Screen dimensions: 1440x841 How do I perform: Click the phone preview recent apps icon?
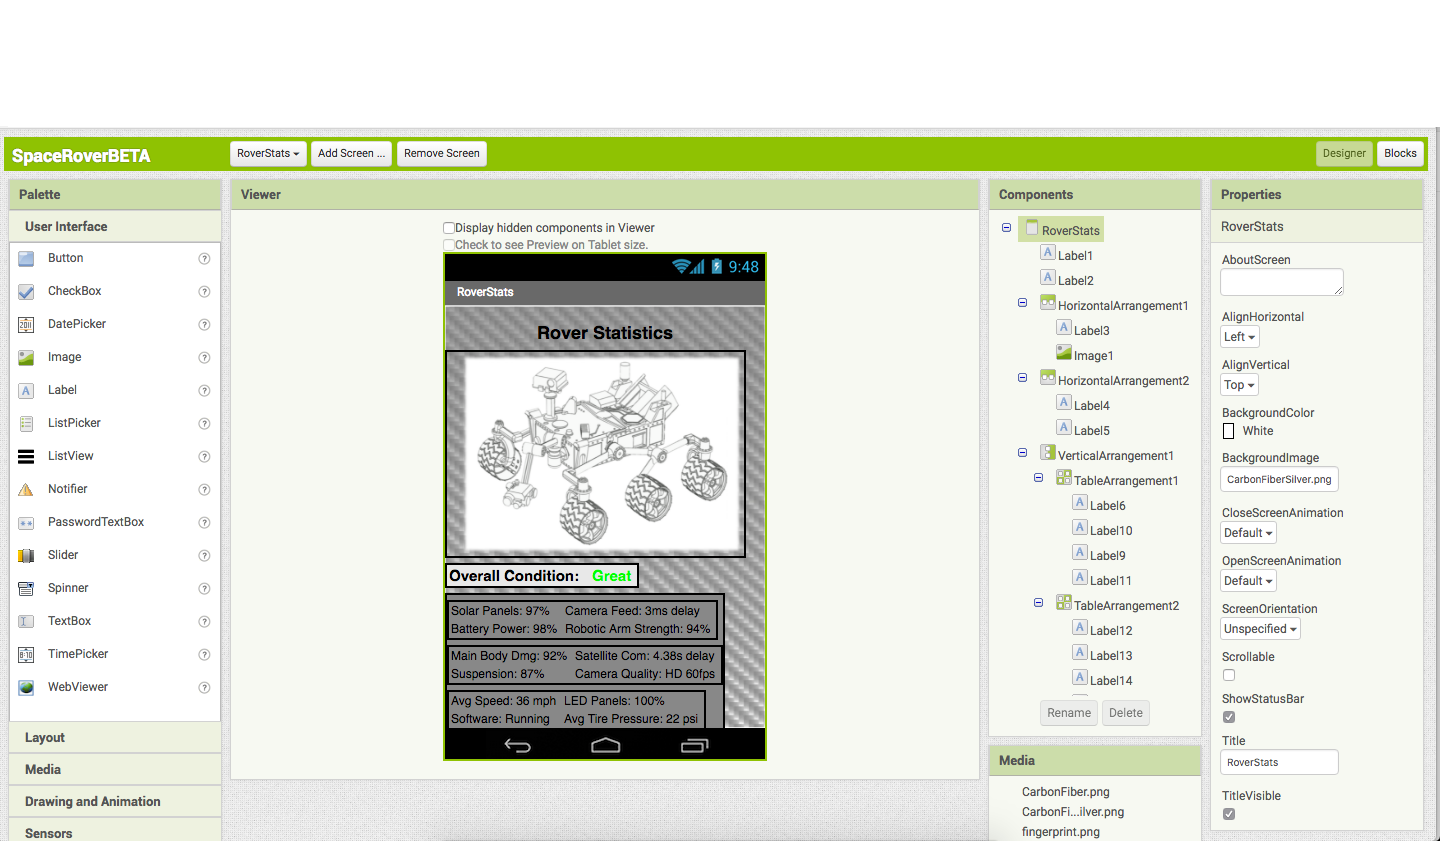coord(694,745)
